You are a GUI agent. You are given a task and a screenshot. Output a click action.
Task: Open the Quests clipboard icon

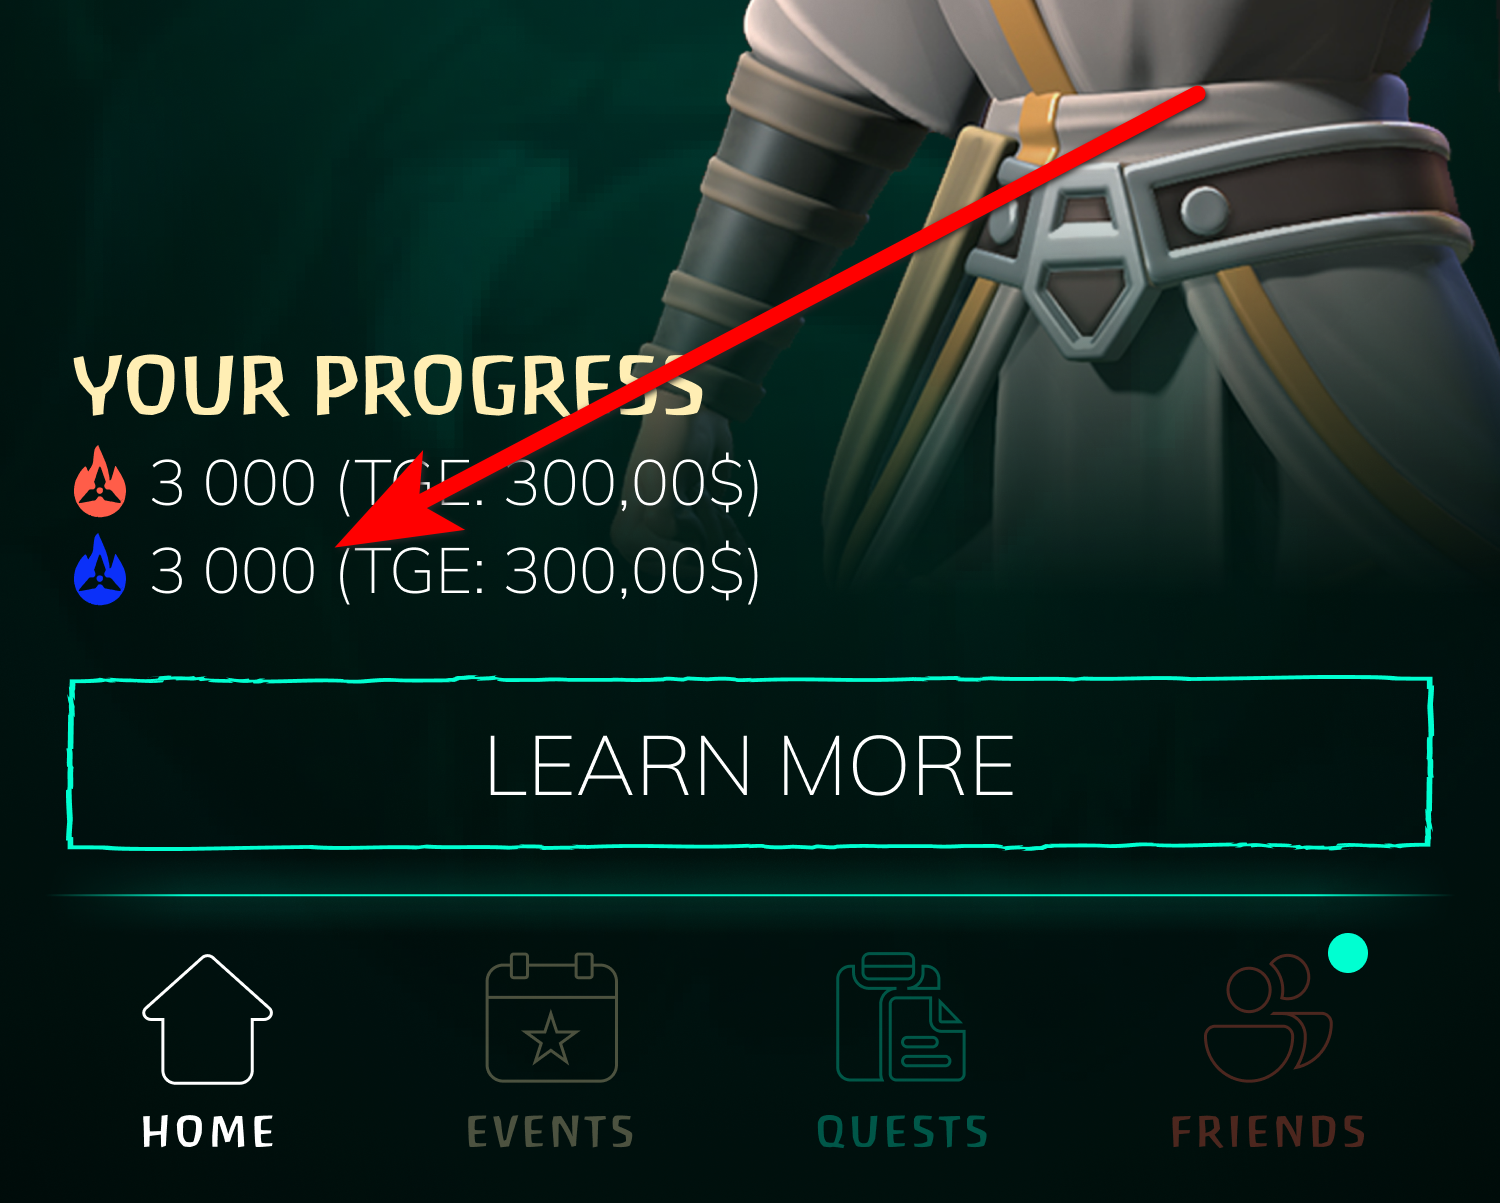coord(901,1017)
